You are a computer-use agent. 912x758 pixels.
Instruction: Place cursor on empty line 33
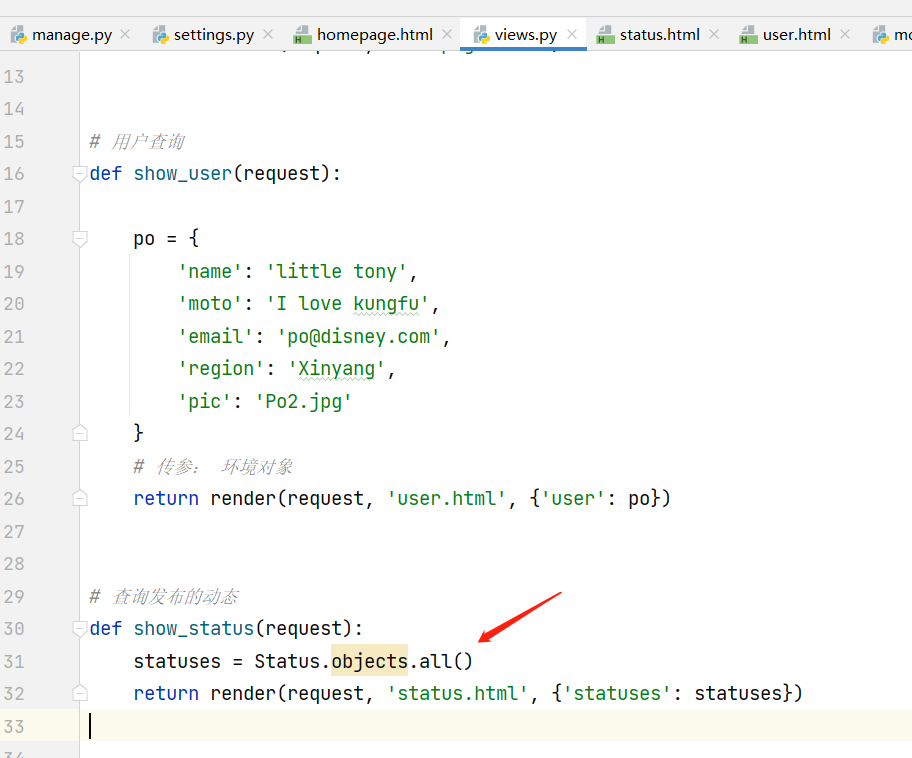(x=494, y=725)
